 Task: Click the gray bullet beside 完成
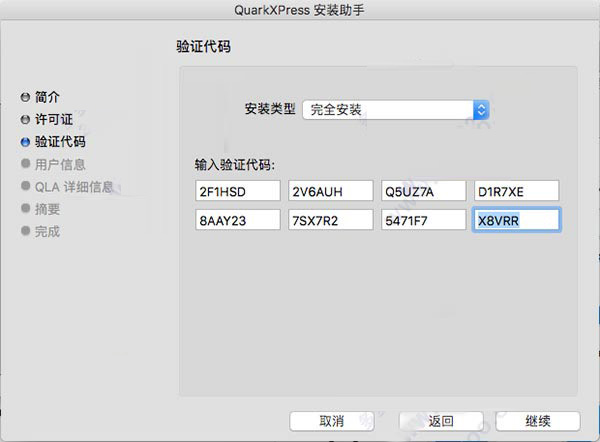pyautogui.click(x=25, y=231)
